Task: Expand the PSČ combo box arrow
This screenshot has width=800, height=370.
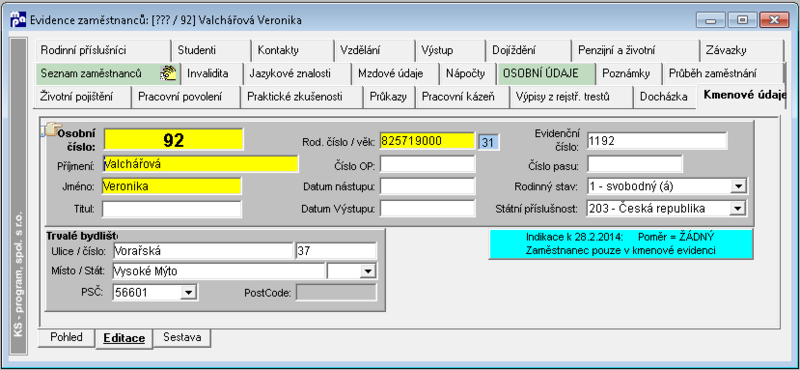Action: tap(188, 292)
